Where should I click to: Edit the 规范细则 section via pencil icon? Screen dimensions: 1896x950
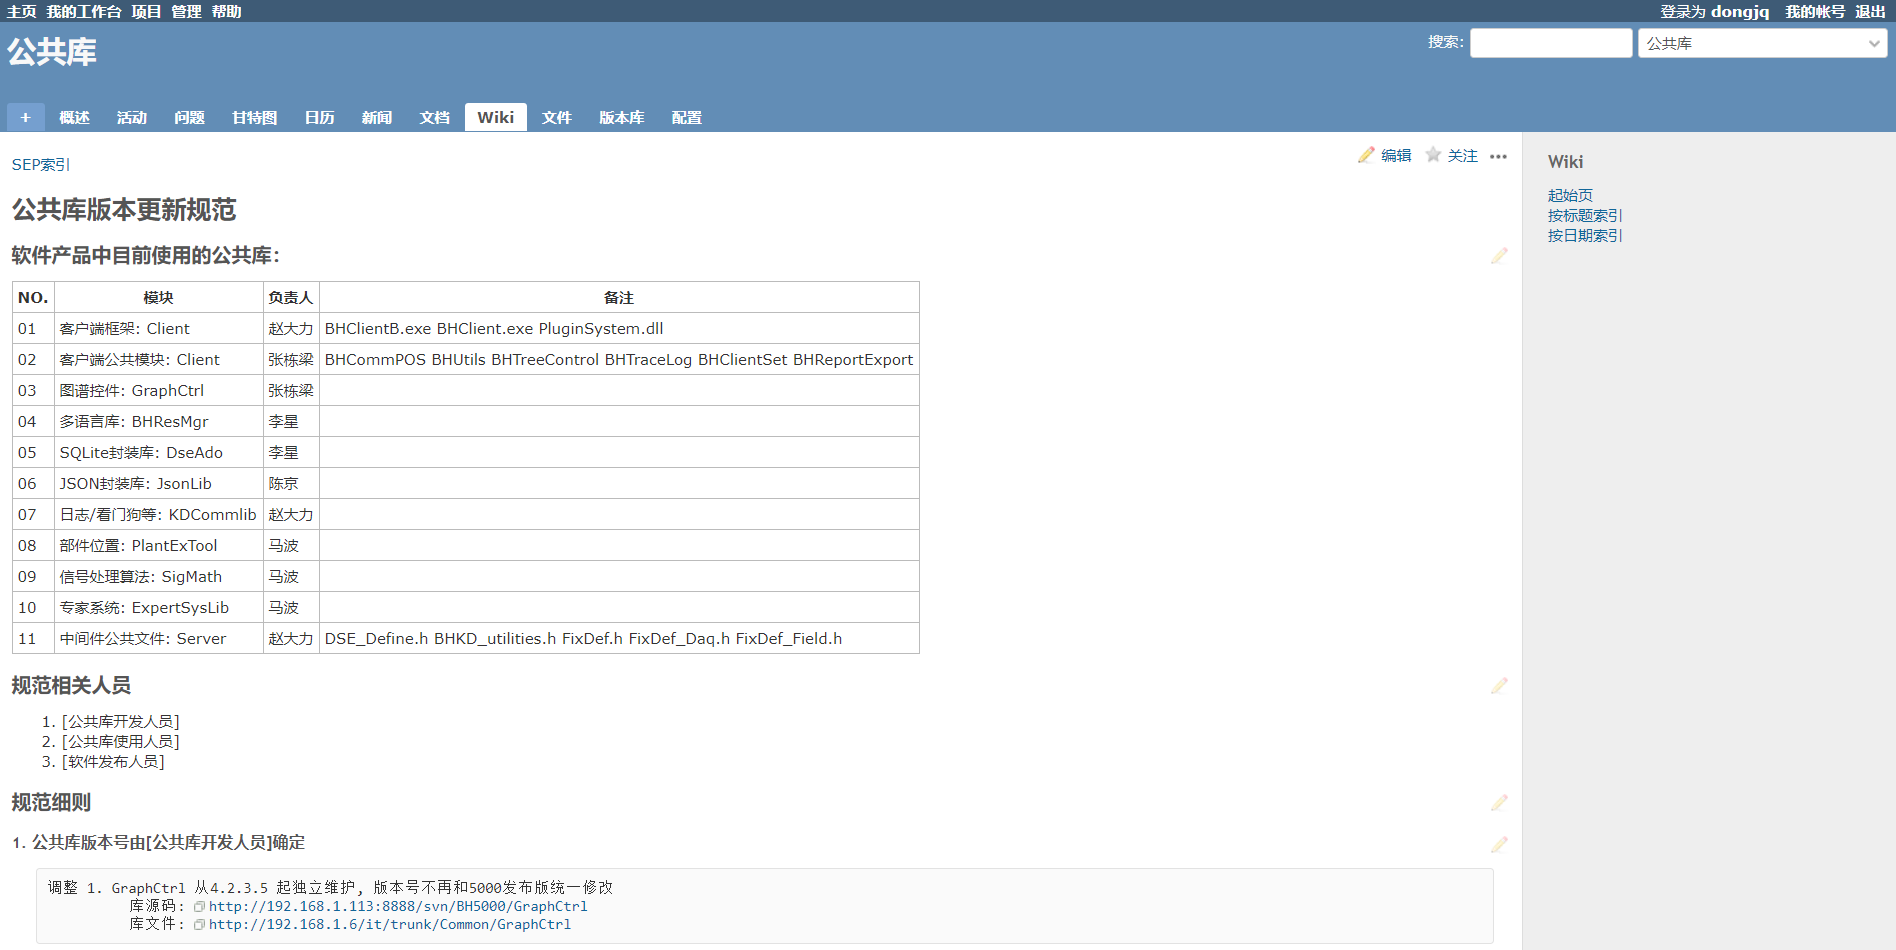(1498, 803)
